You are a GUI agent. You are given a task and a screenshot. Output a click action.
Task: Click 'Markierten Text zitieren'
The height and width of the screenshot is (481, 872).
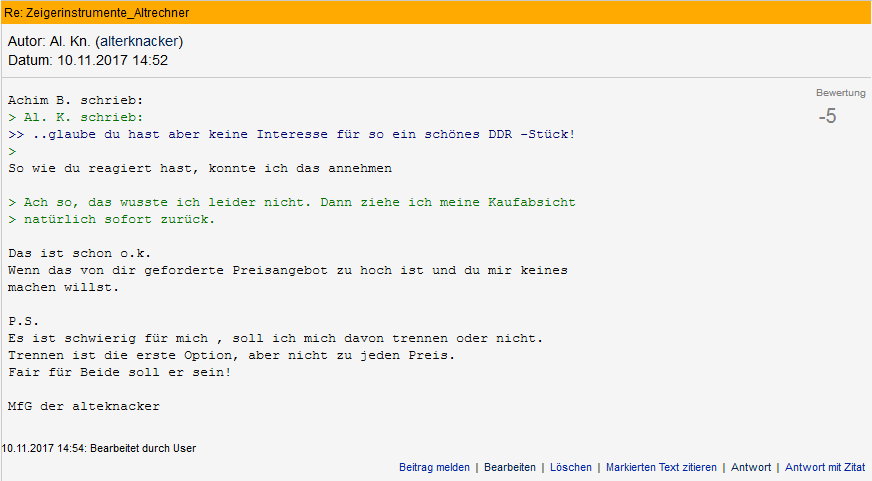click(661, 467)
